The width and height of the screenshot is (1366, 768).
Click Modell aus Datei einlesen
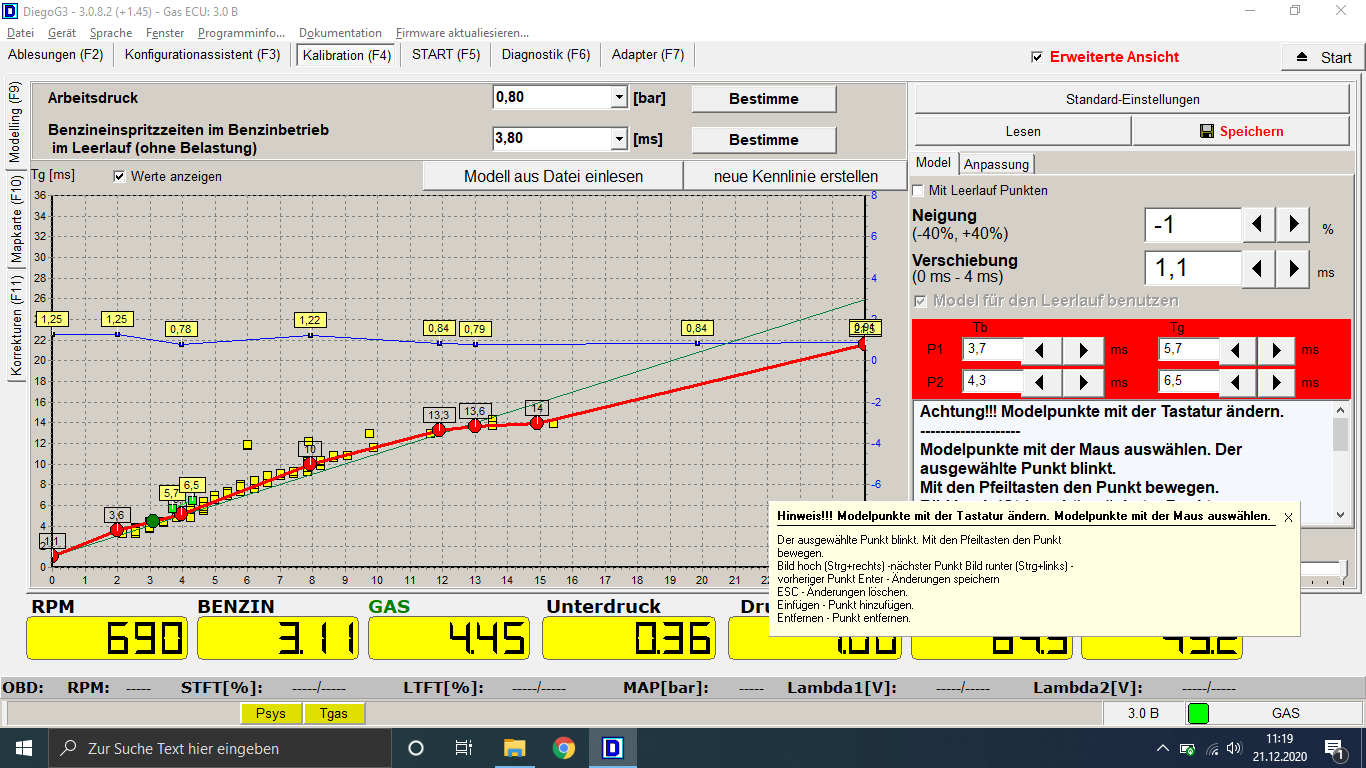coord(553,176)
